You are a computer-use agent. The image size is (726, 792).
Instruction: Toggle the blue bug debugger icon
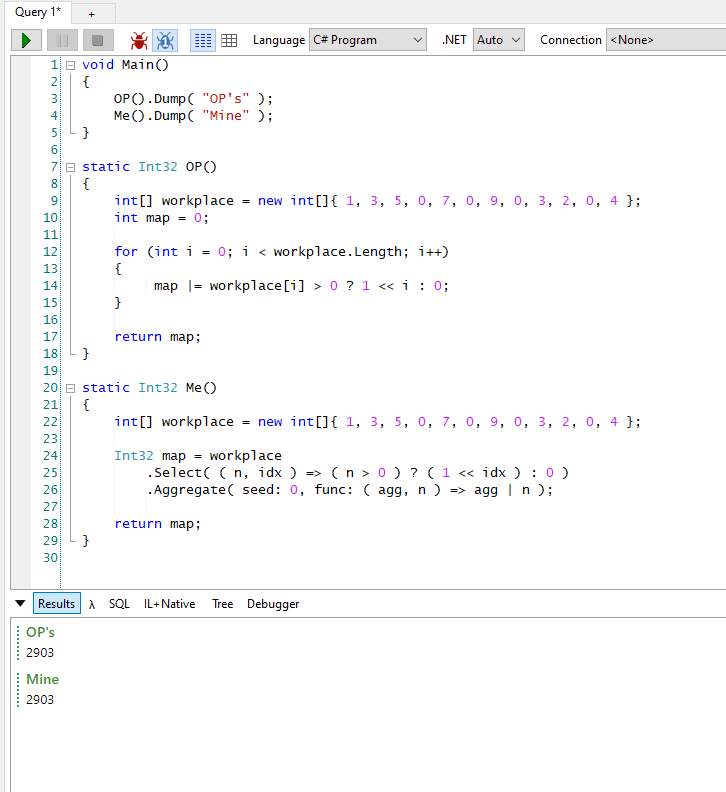pyautogui.click(x=165, y=40)
